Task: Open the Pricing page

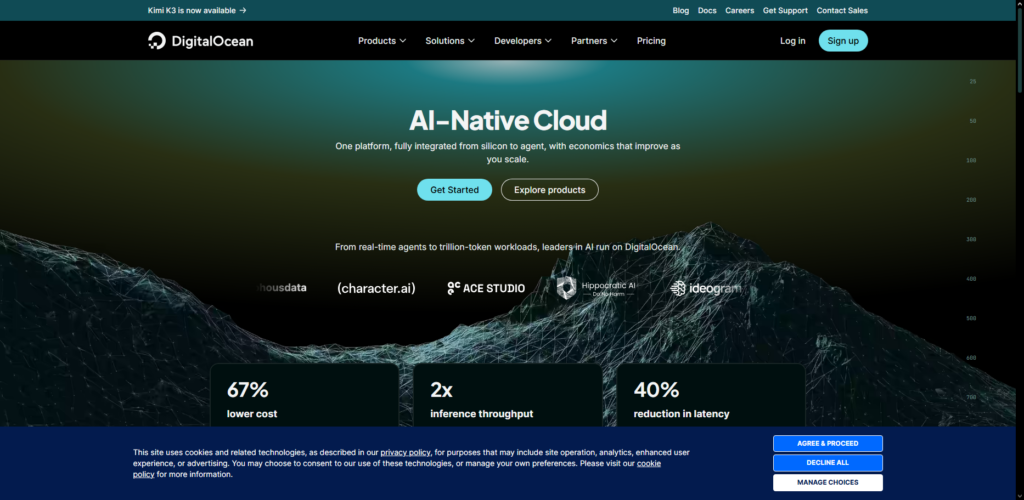Action: 651,40
